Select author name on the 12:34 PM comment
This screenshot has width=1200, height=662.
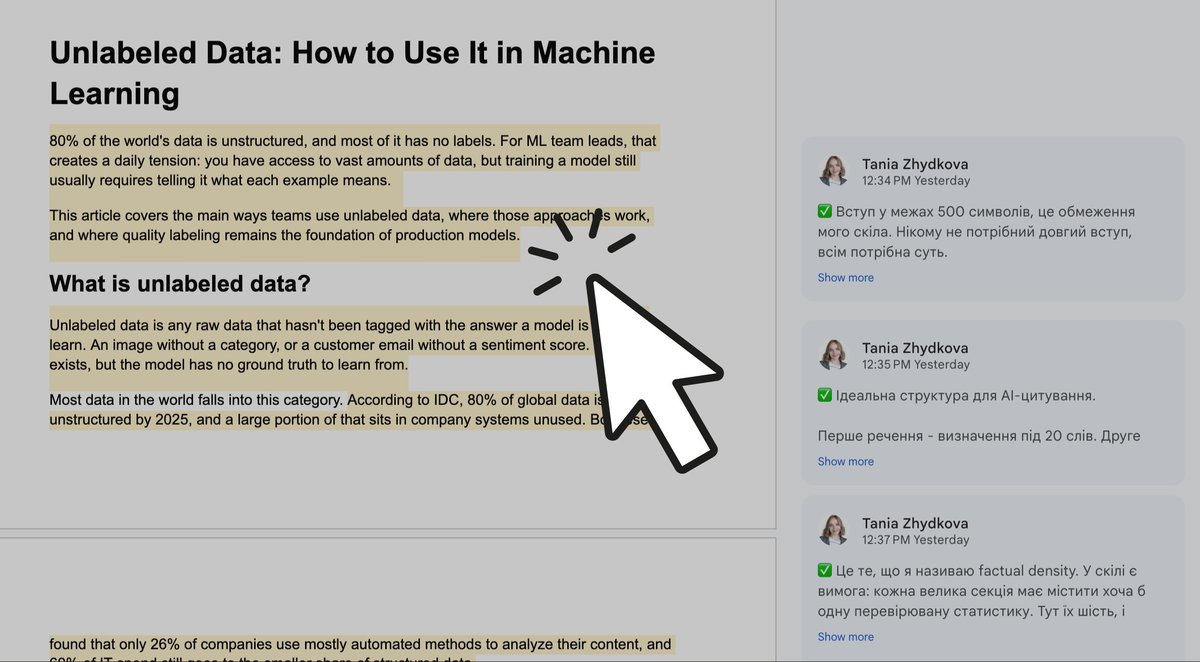point(915,164)
